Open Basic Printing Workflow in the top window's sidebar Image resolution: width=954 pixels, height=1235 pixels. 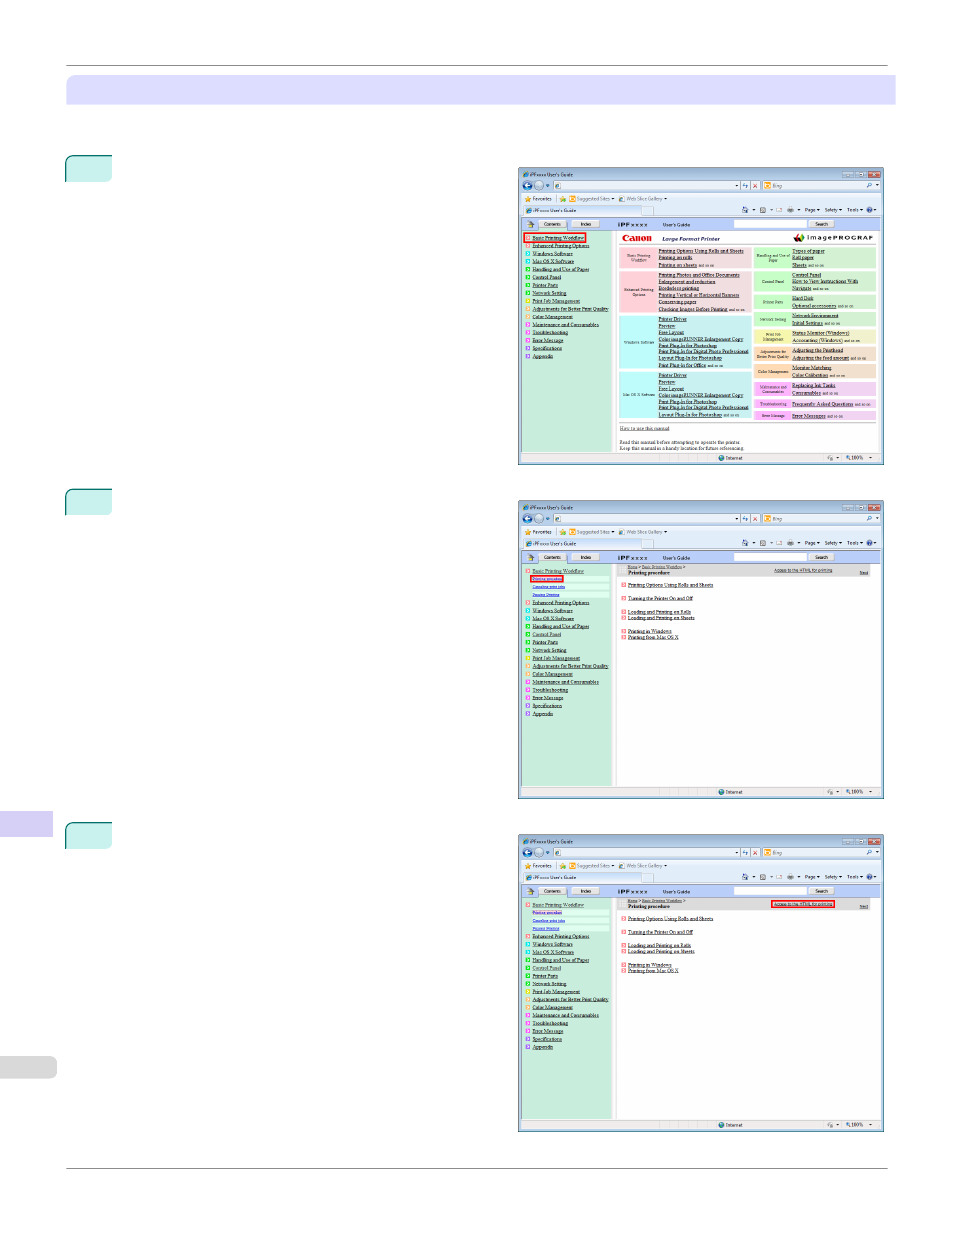tap(558, 238)
